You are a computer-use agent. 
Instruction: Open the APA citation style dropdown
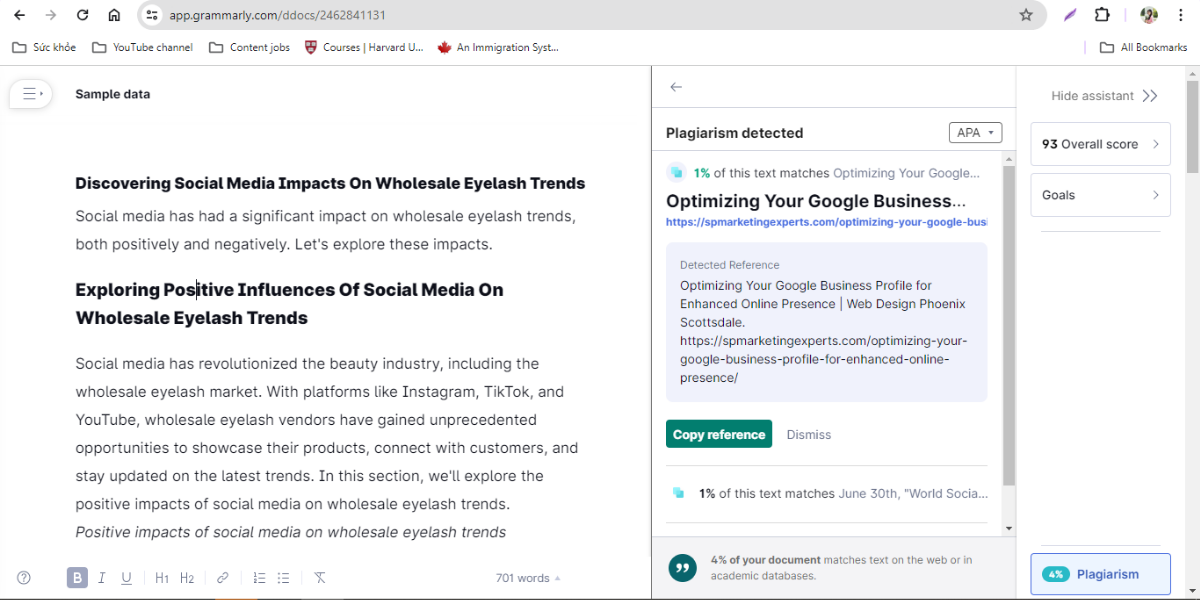(x=975, y=133)
